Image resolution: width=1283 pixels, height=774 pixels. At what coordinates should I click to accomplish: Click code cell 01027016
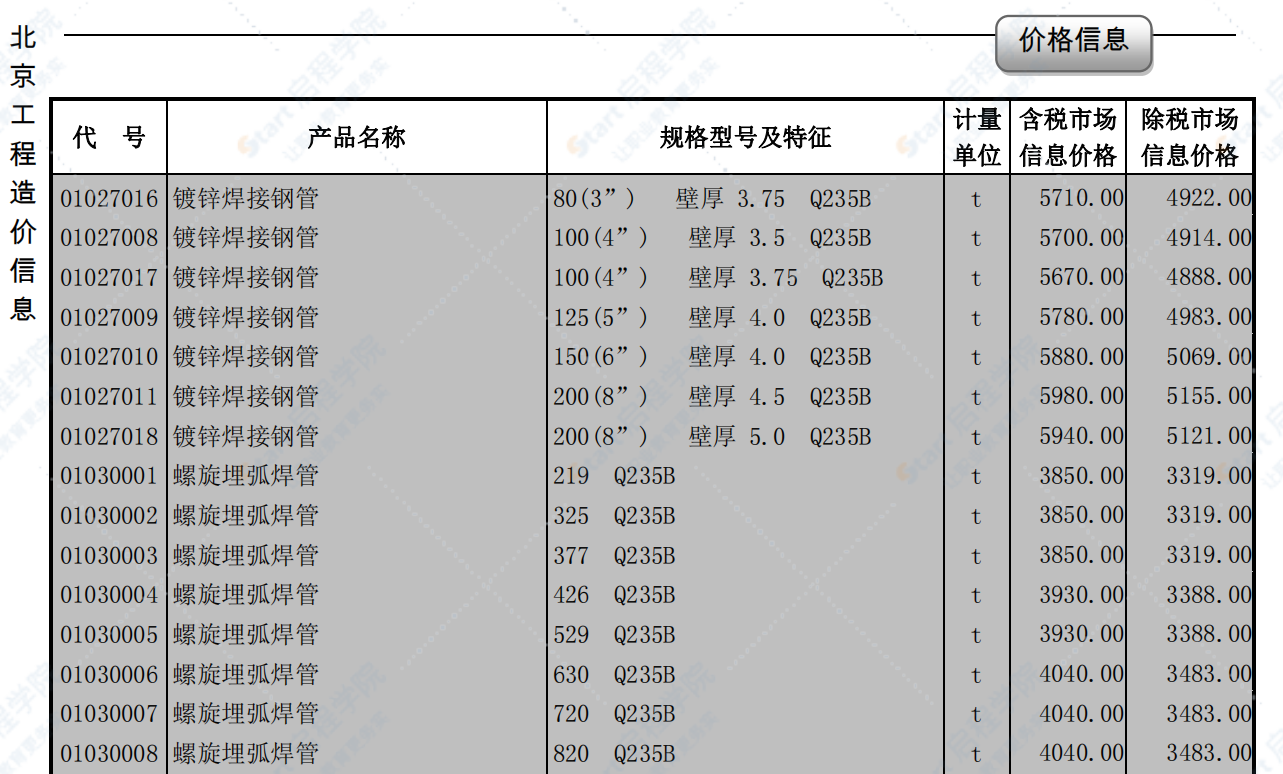pyautogui.click(x=109, y=199)
